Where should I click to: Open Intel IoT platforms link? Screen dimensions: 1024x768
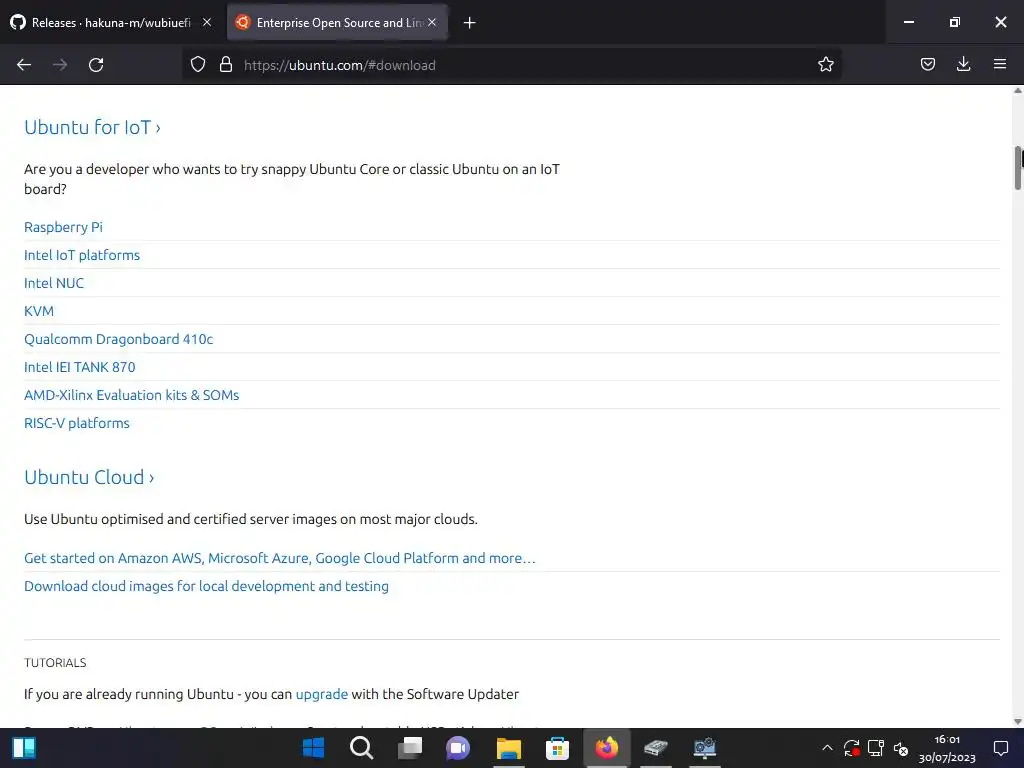(x=82, y=255)
